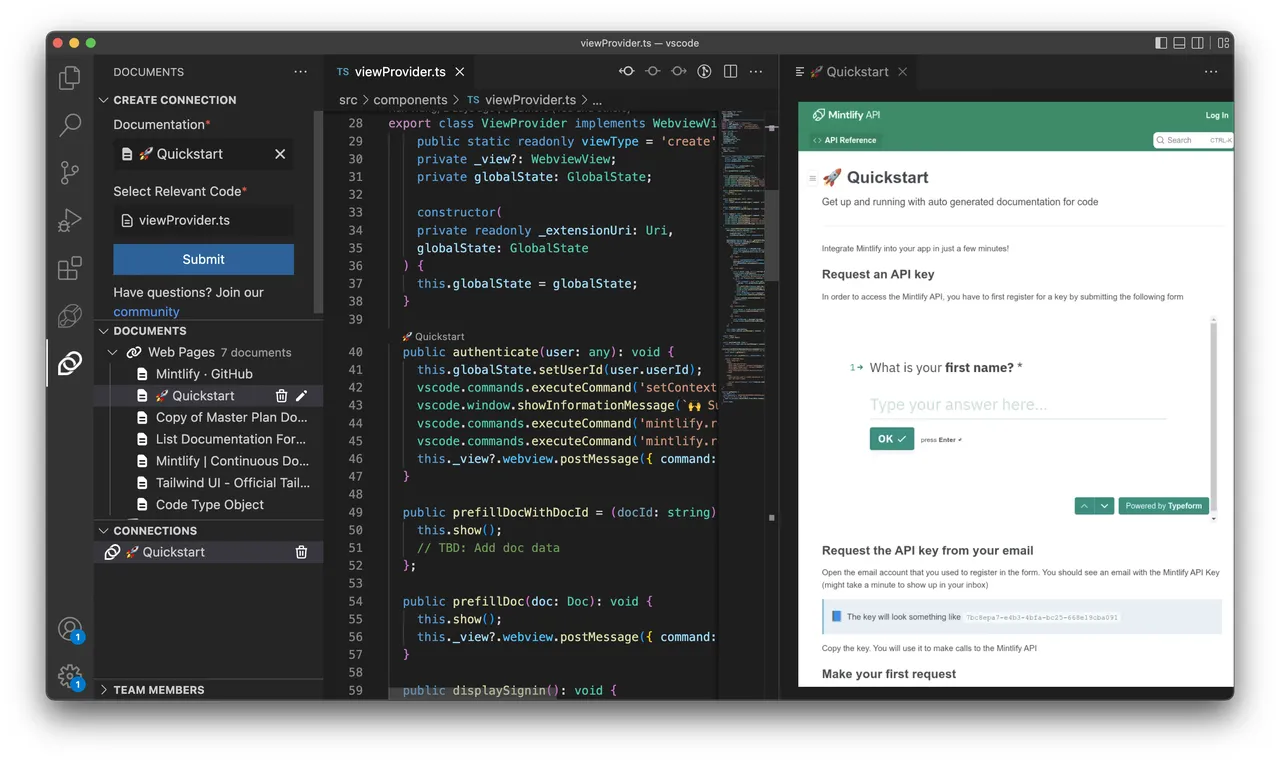
Task: Open the Accounts menu icon
Action: (70, 629)
